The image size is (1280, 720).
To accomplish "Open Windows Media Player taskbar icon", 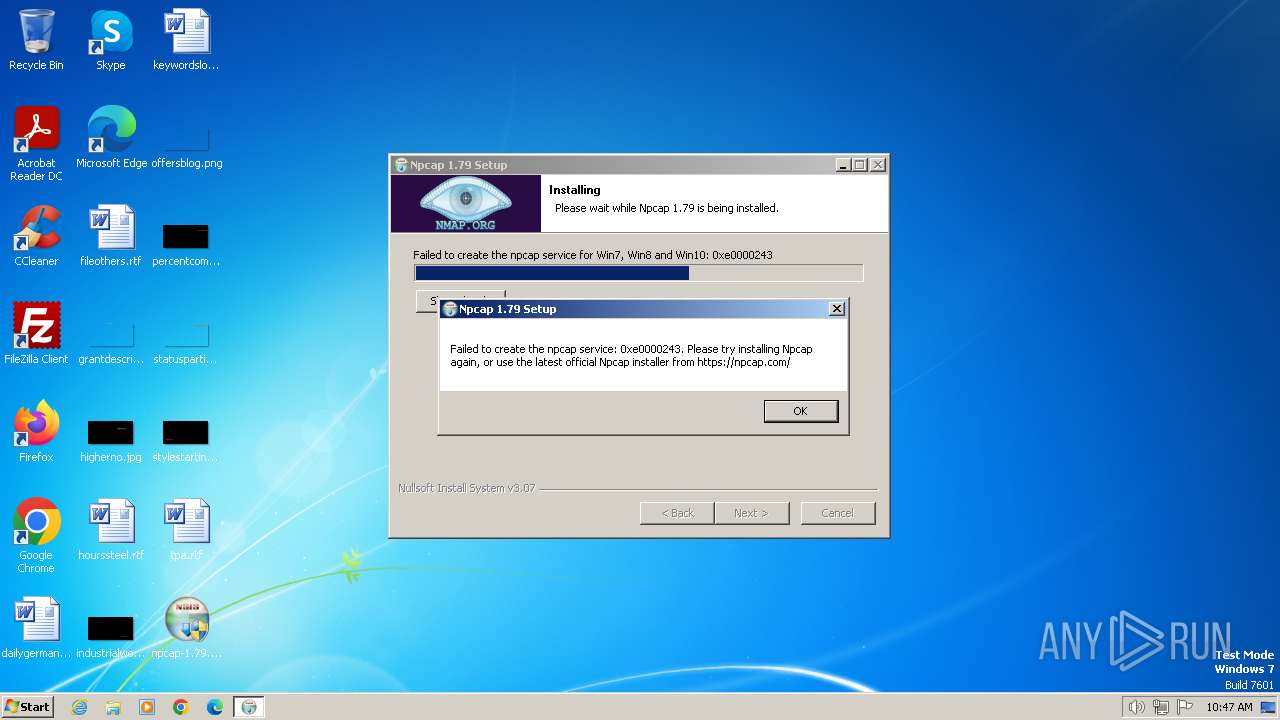I will click(147, 707).
